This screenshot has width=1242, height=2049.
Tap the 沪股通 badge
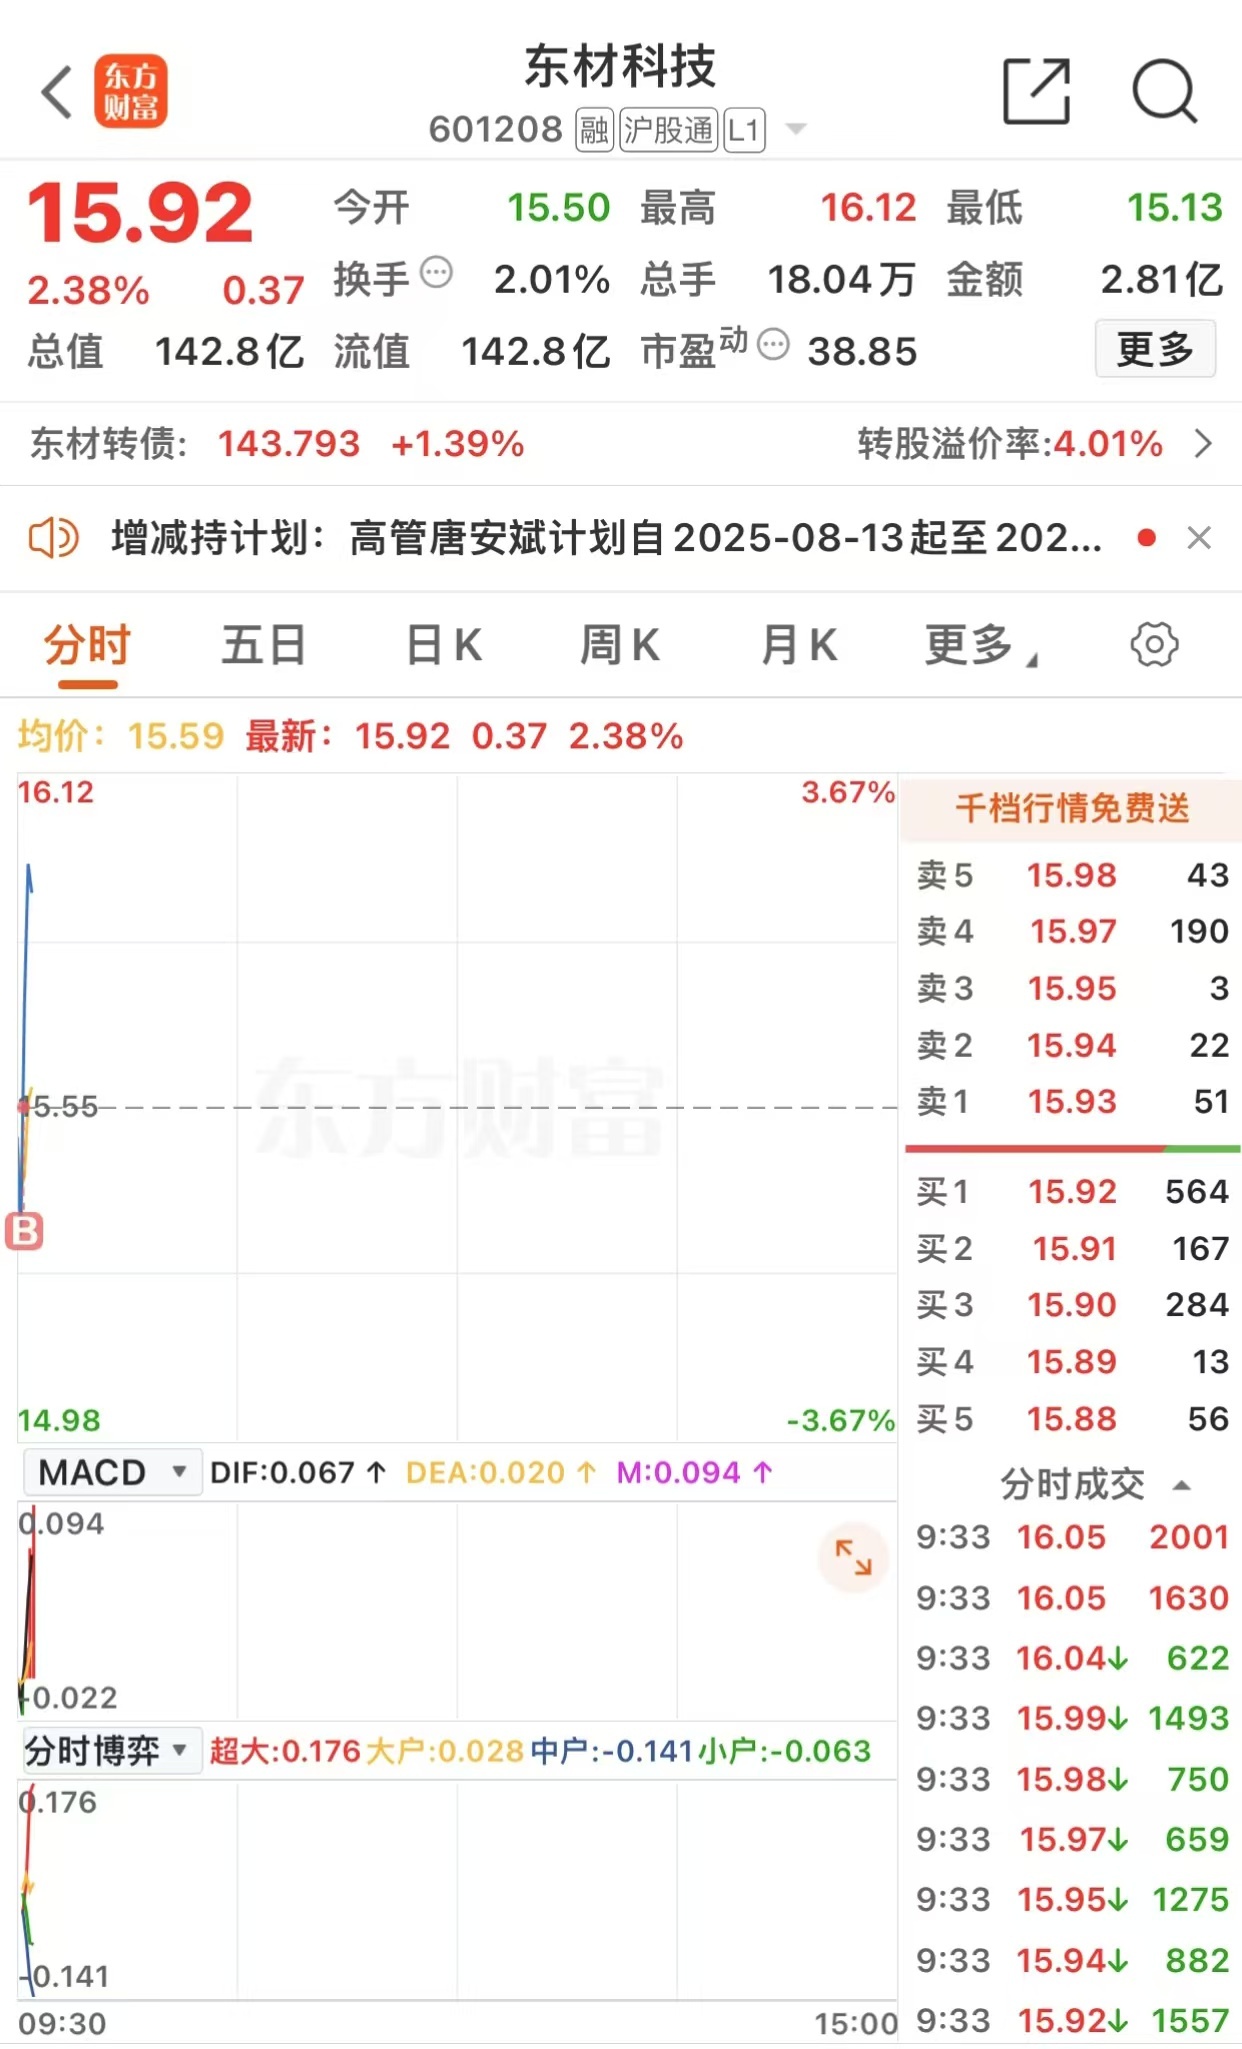tap(669, 130)
